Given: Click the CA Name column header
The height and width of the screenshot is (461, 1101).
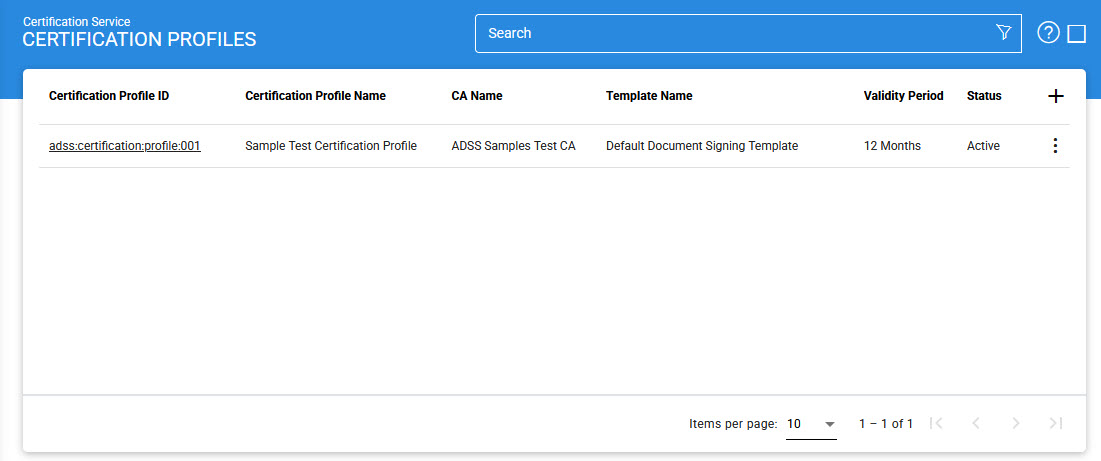Looking at the screenshot, I should (x=477, y=96).
